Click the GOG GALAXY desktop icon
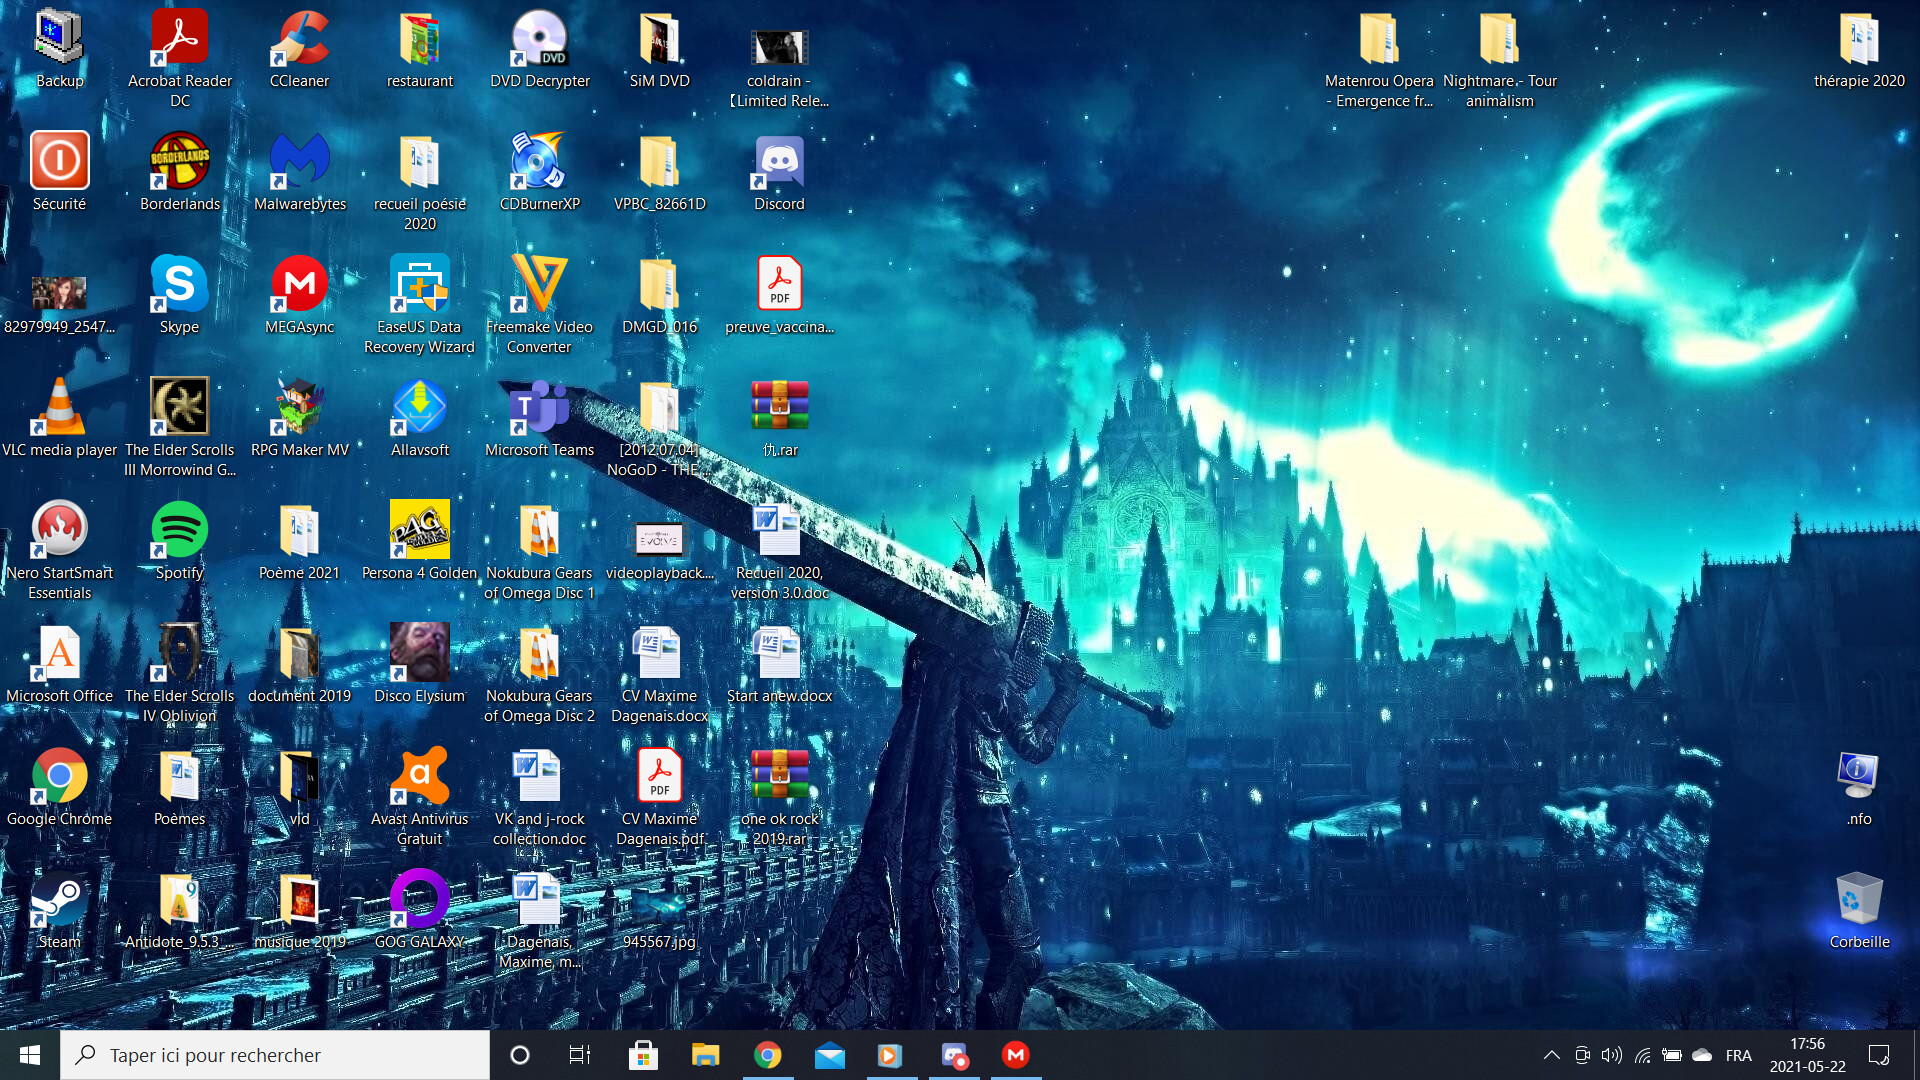Image resolution: width=1920 pixels, height=1080 pixels. [x=420, y=909]
